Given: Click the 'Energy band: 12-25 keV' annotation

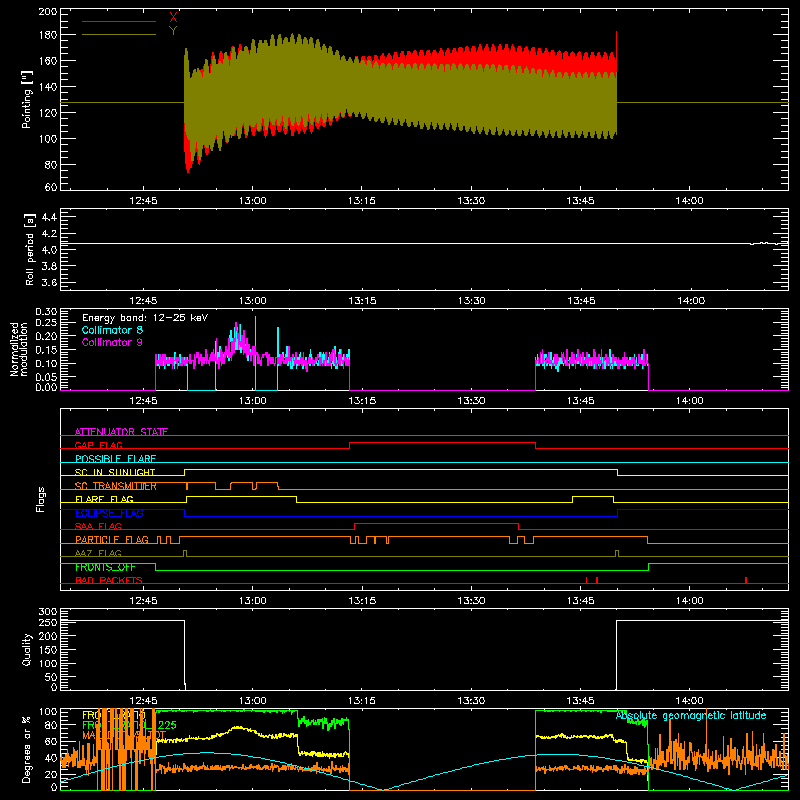Looking at the screenshot, I should (x=145, y=318).
